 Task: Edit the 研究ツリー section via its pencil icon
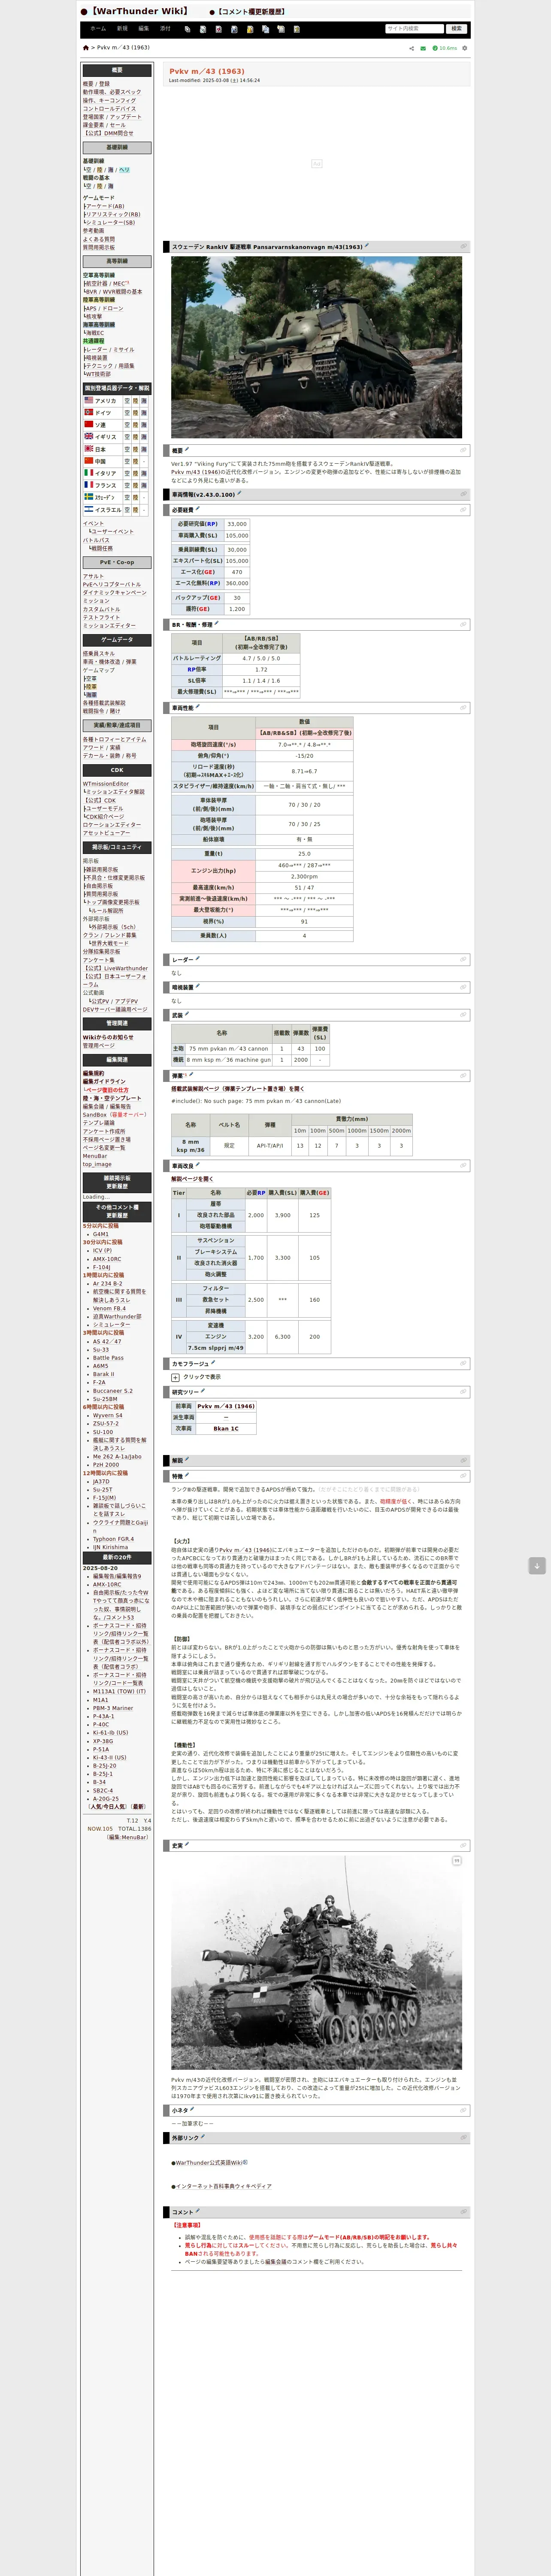[203, 1391]
